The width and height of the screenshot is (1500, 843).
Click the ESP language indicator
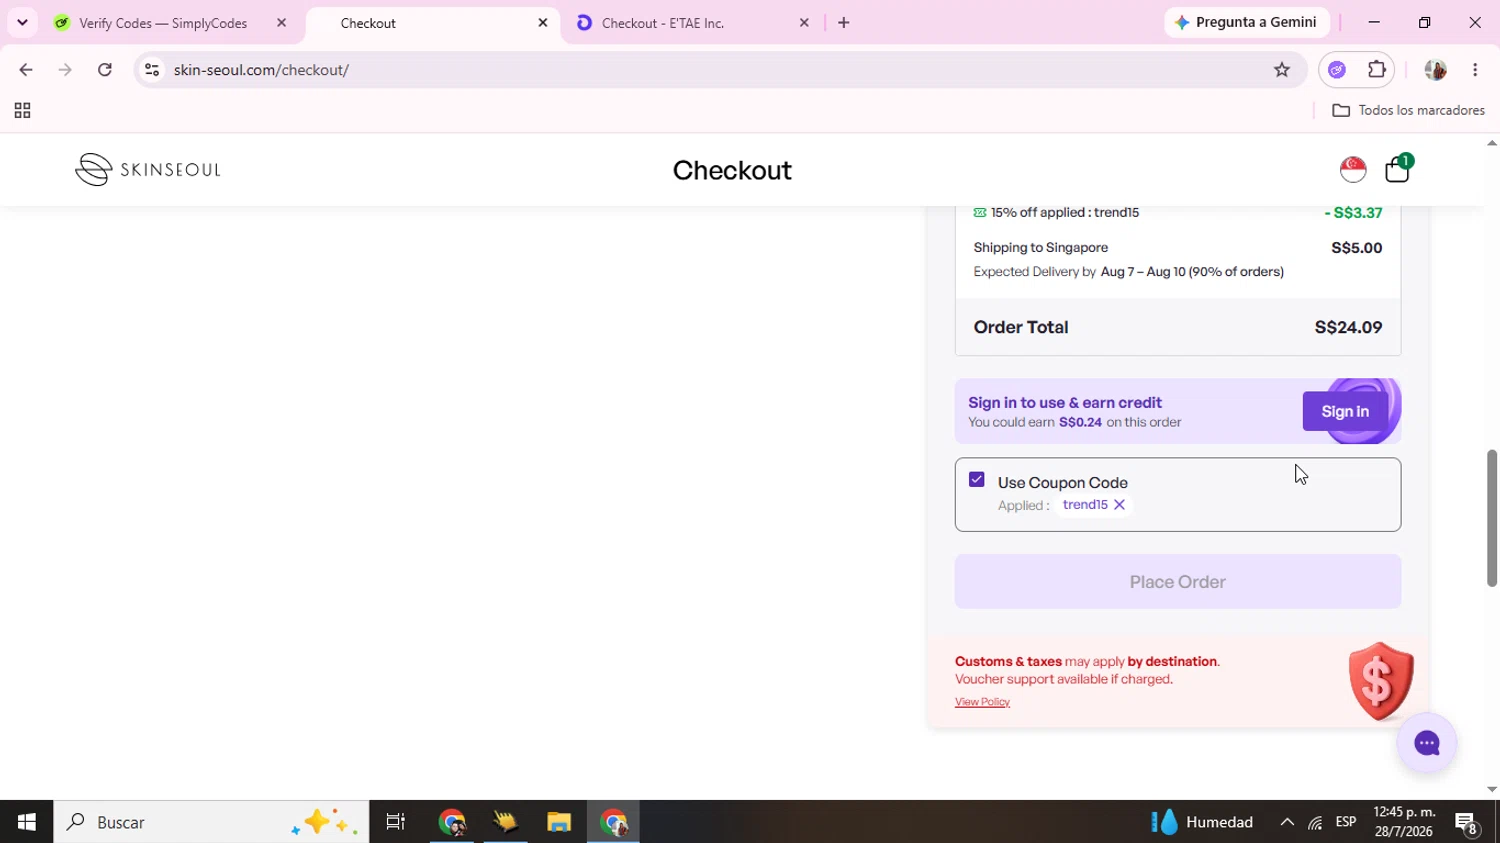tap(1346, 822)
